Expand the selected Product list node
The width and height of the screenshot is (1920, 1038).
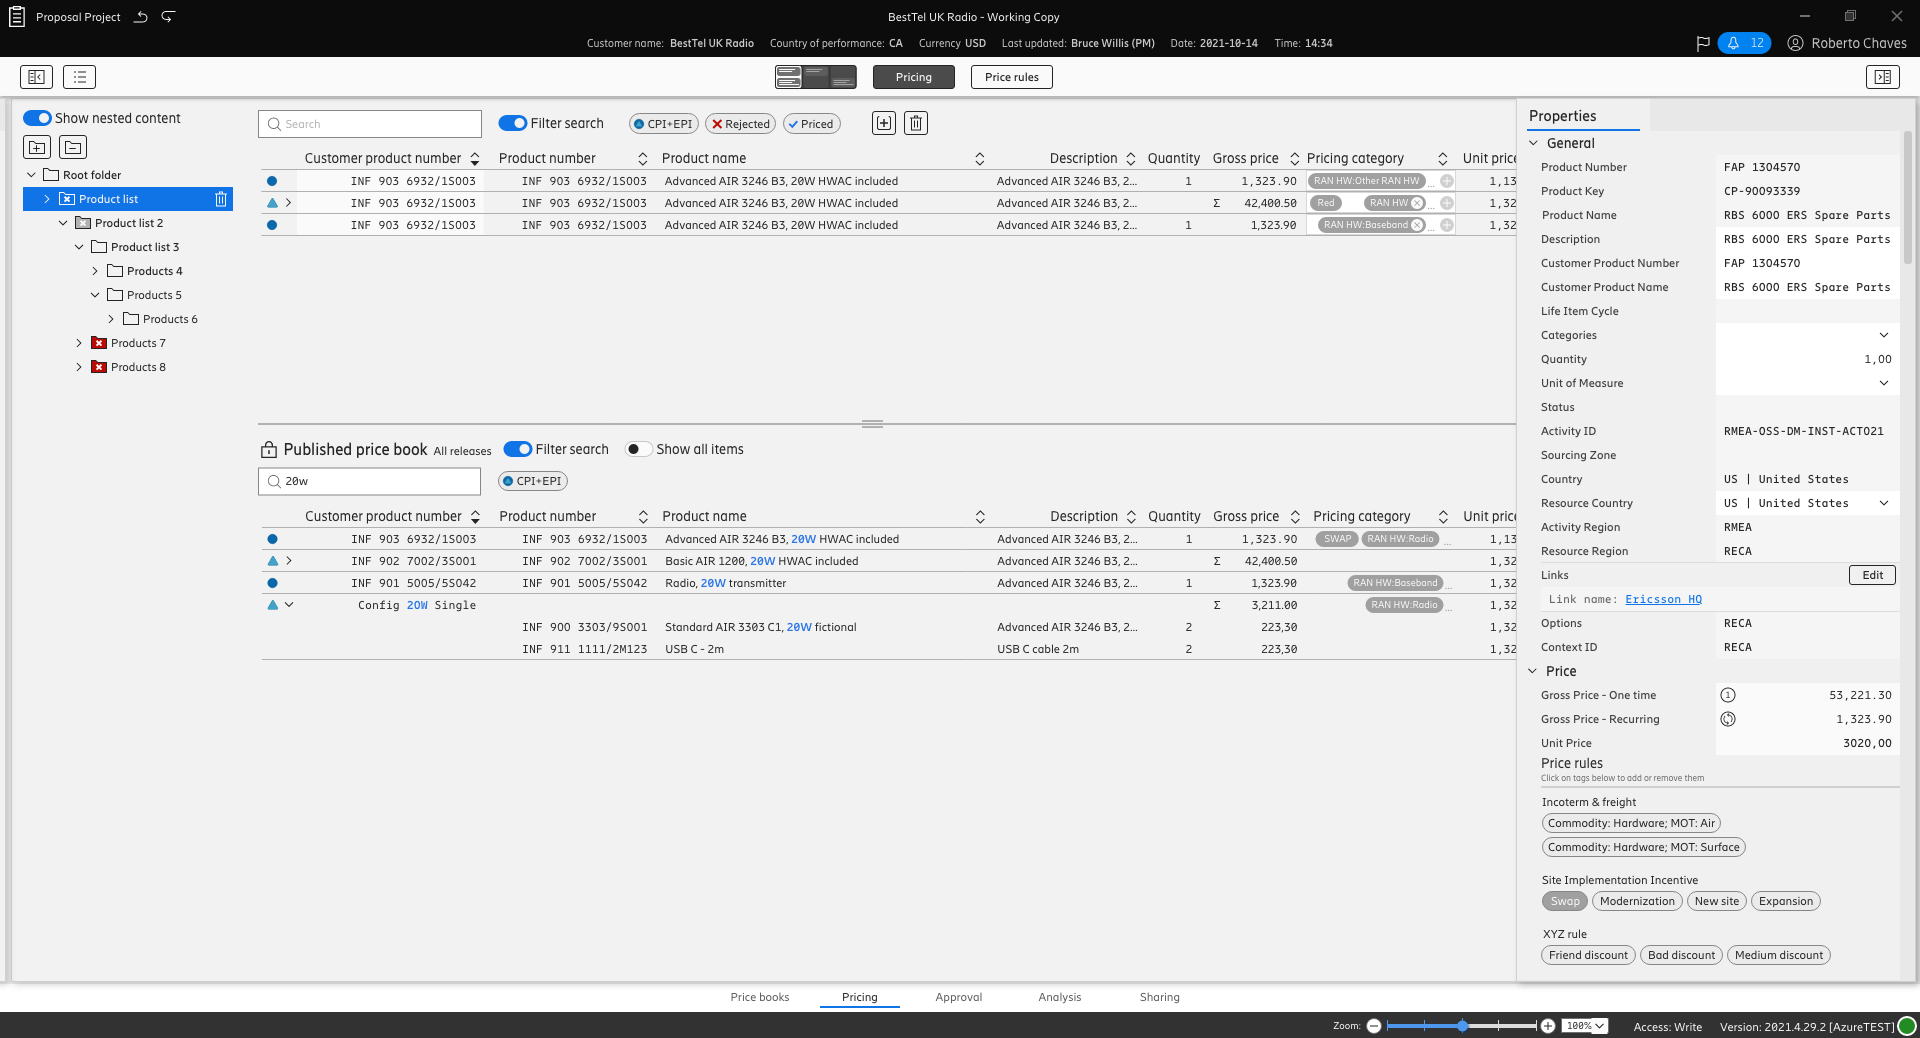coord(47,199)
